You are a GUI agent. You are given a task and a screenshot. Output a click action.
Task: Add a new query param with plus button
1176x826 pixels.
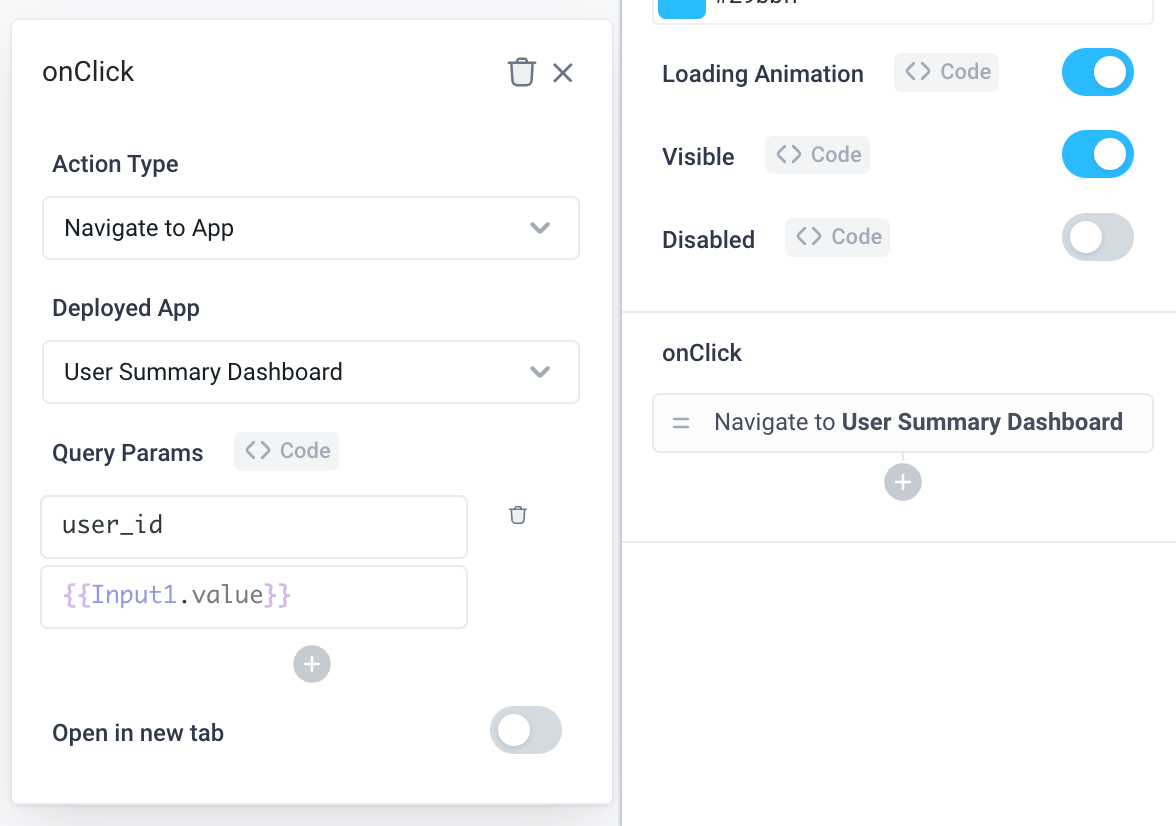pos(311,664)
